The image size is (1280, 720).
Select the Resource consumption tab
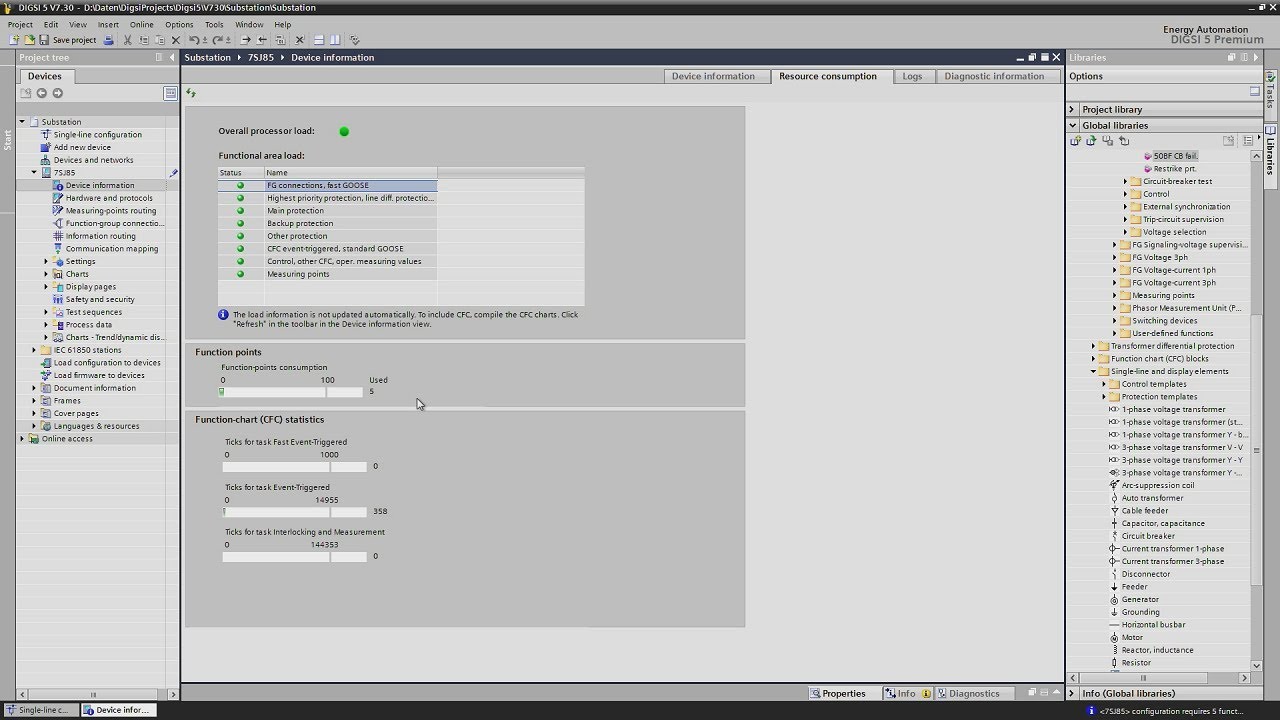(x=827, y=76)
